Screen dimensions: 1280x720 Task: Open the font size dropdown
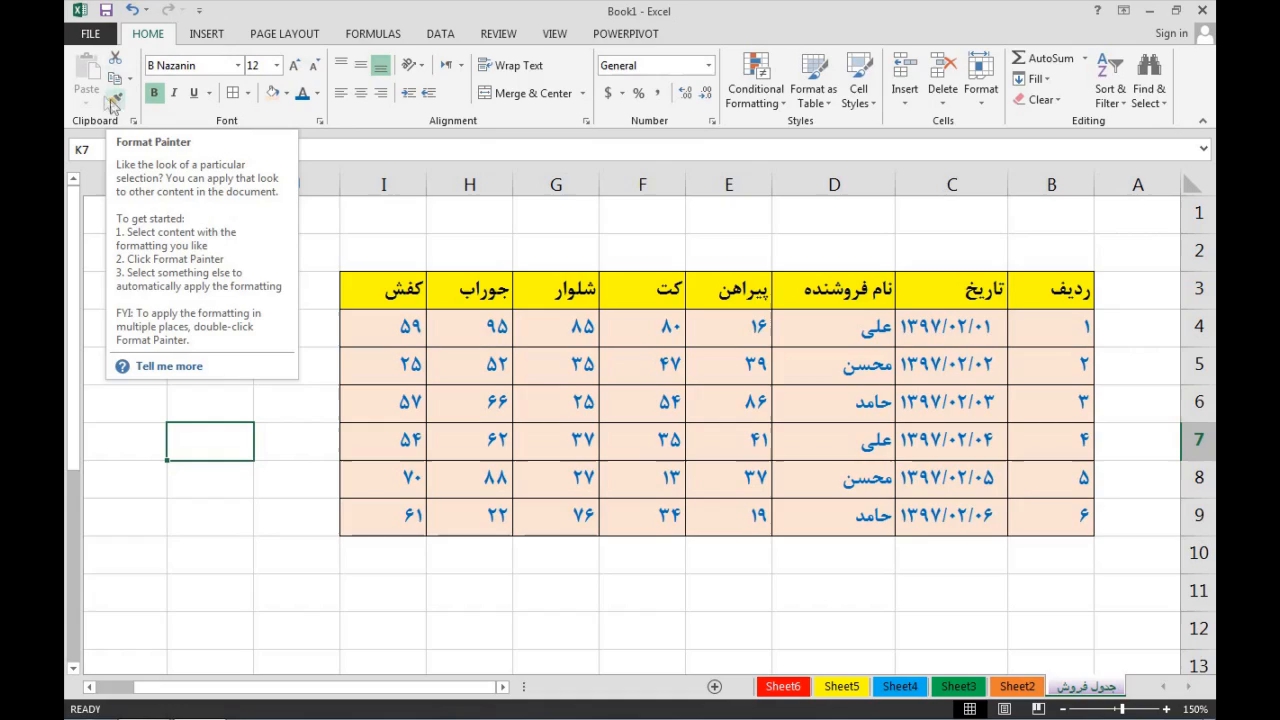coord(277,66)
